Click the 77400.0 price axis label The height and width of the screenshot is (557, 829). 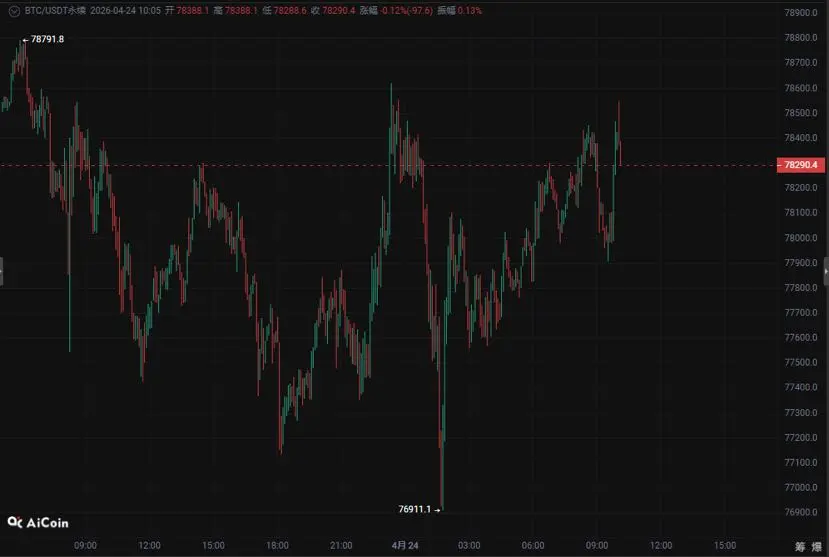[800, 387]
